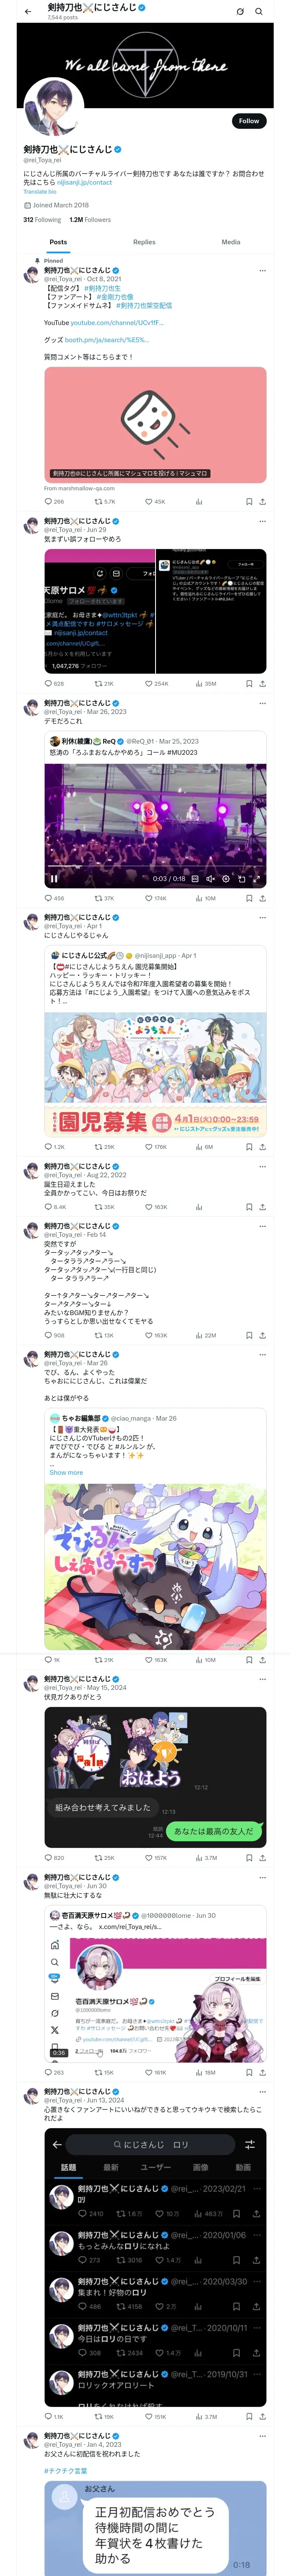The image size is (290, 2576).
Task: Open the nijisanji.jp/contact link in bio
Action: point(84,182)
